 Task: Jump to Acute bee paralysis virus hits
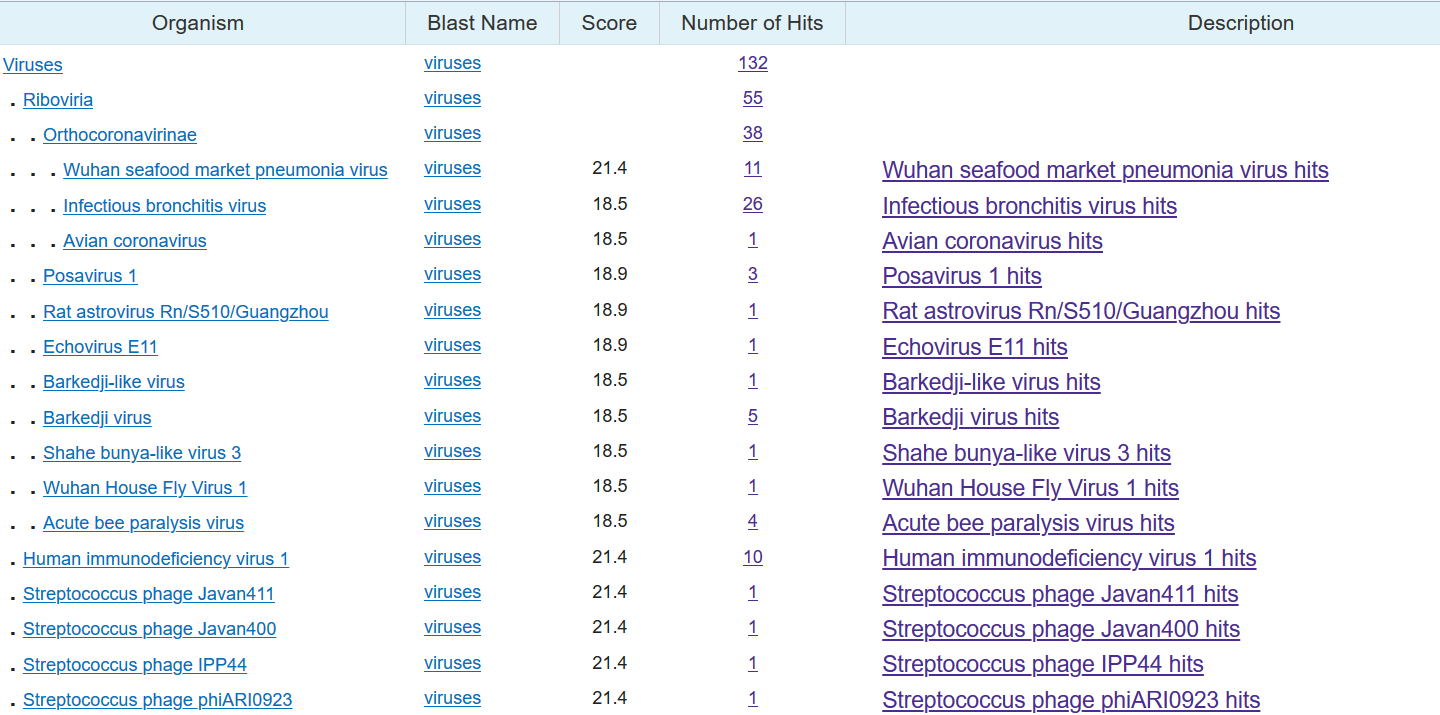pos(1028,523)
